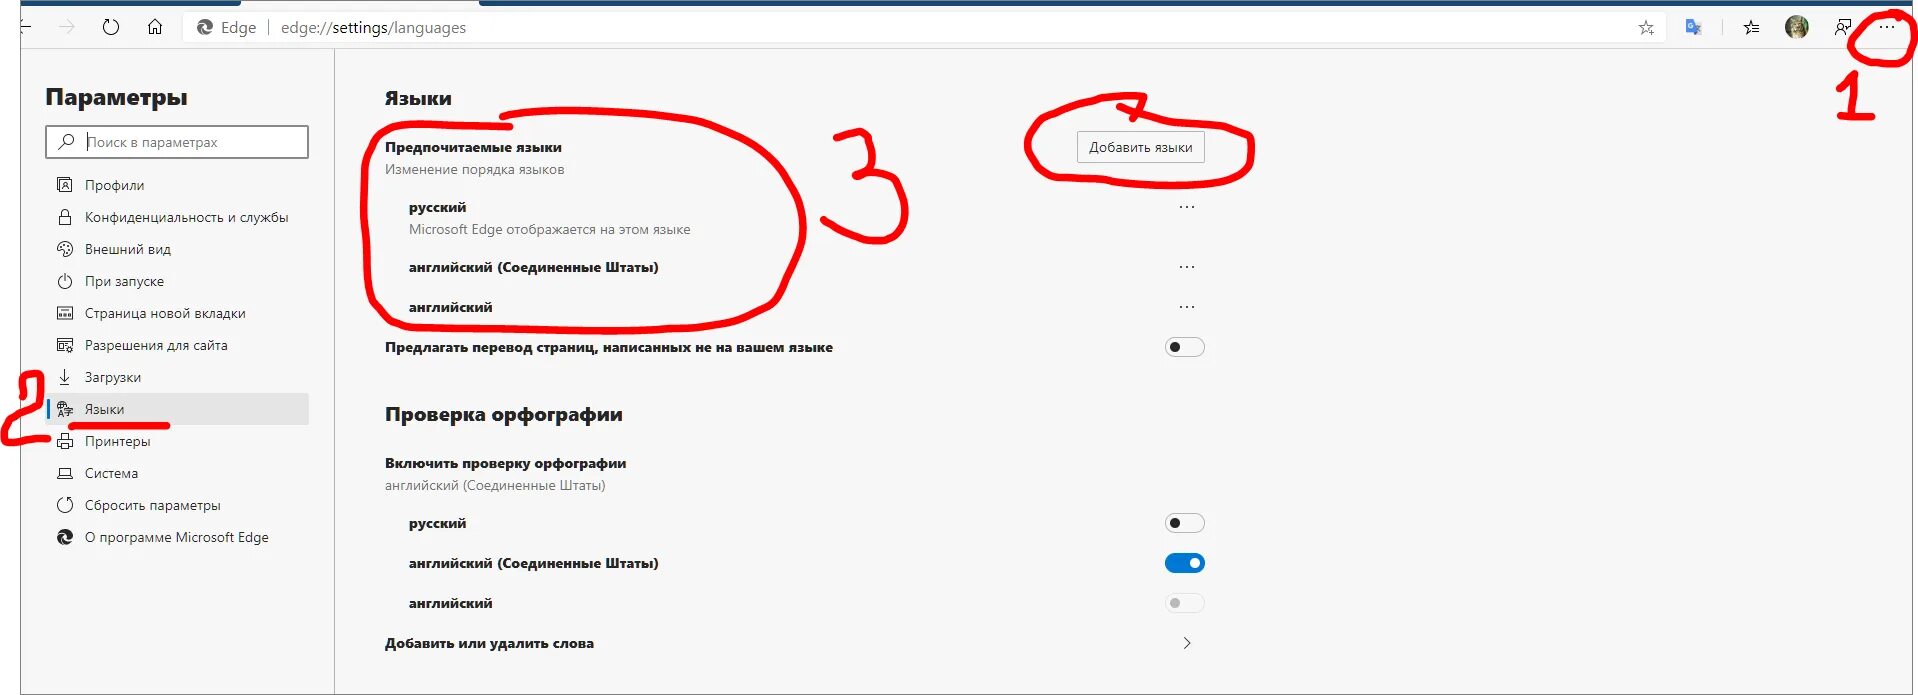Click the power icon for При запуске
Viewport: 1918px width, 695px height.
65,281
